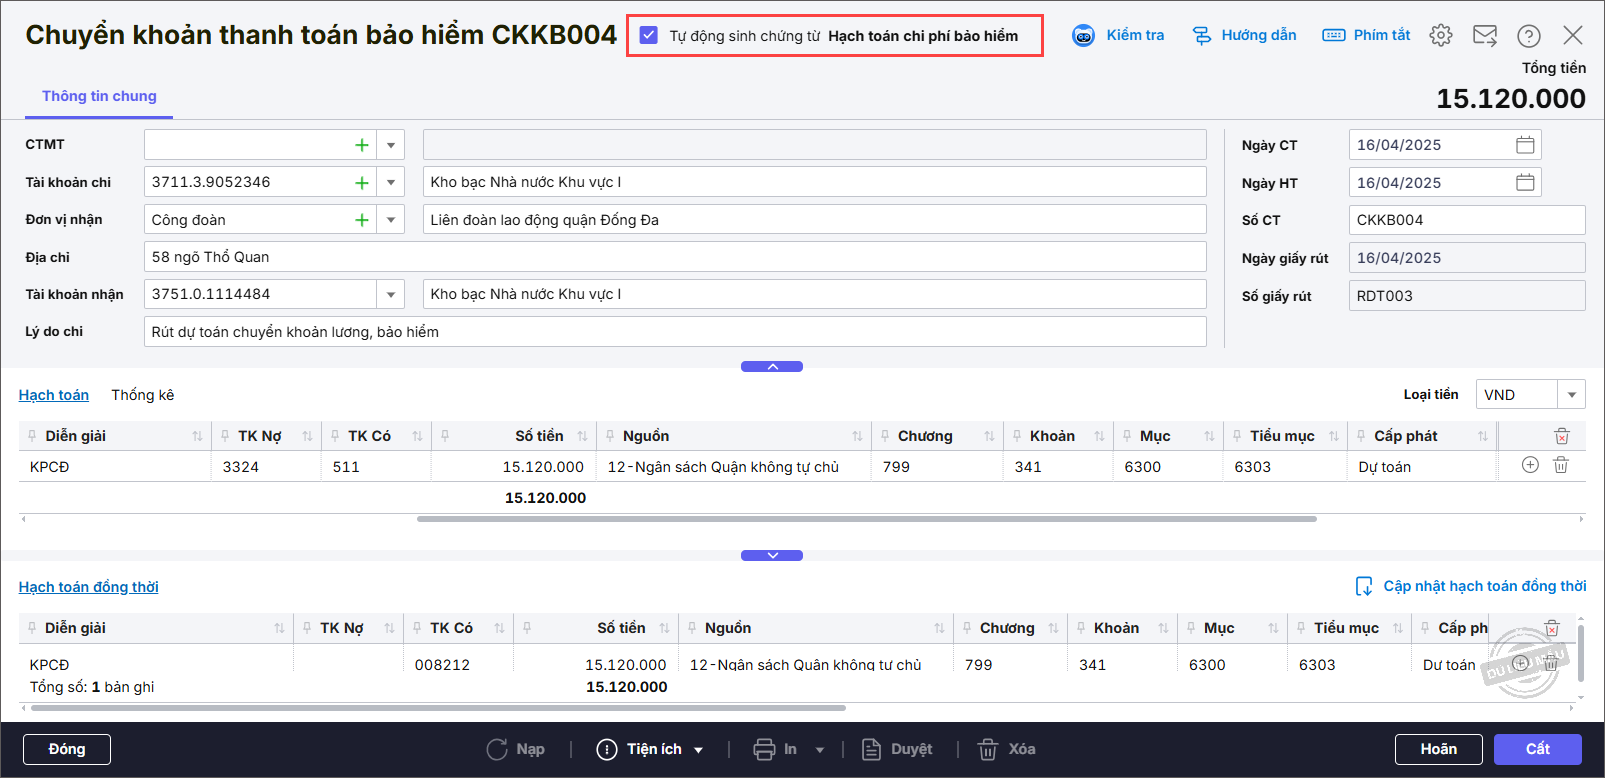The width and height of the screenshot is (1605, 778).
Task: Open Ngày CT calendar picker
Action: 1525,145
